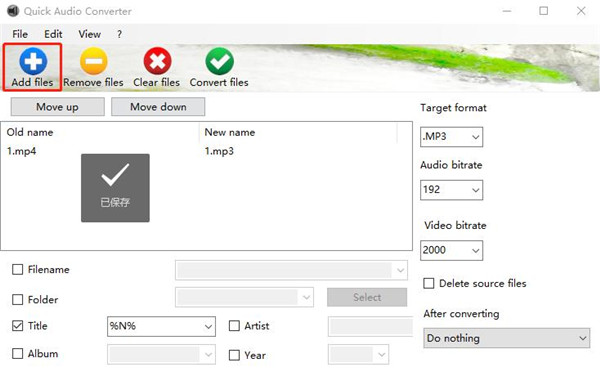Open the Title %N% pattern combo box
This screenshot has width=600, height=371.
161,326
